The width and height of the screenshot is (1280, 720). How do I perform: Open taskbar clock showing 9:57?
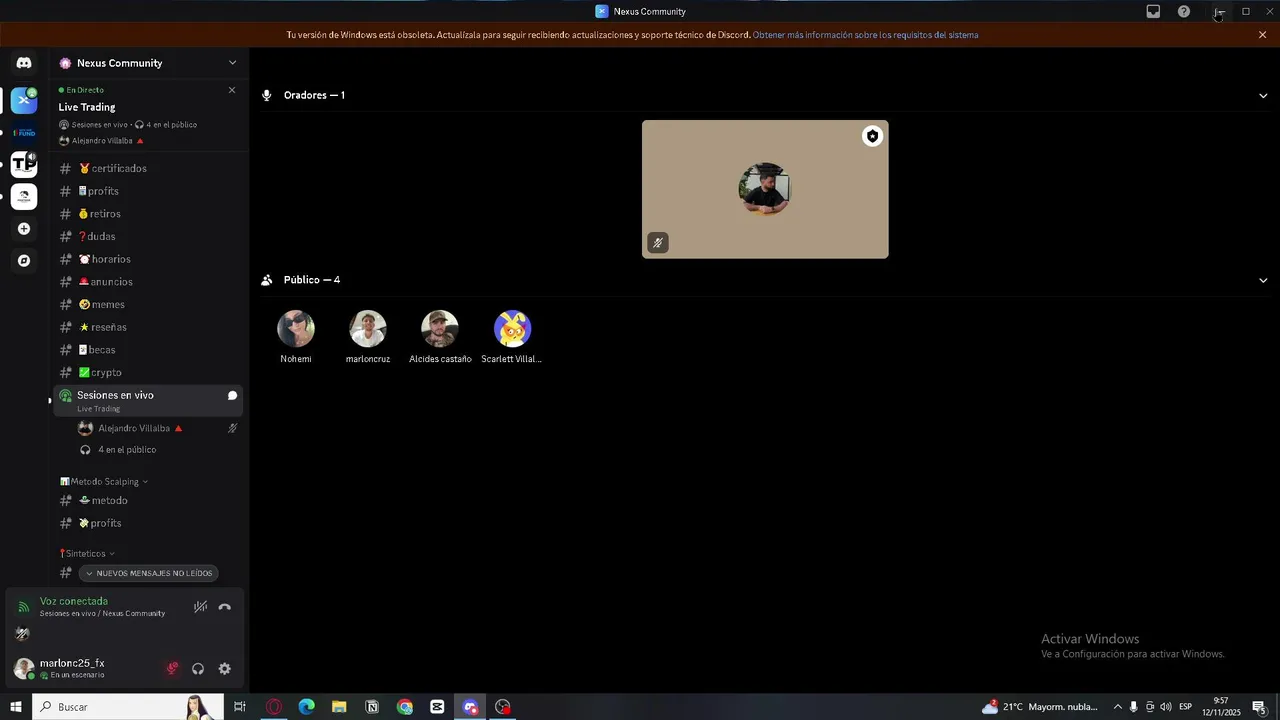click(1221, 707)
